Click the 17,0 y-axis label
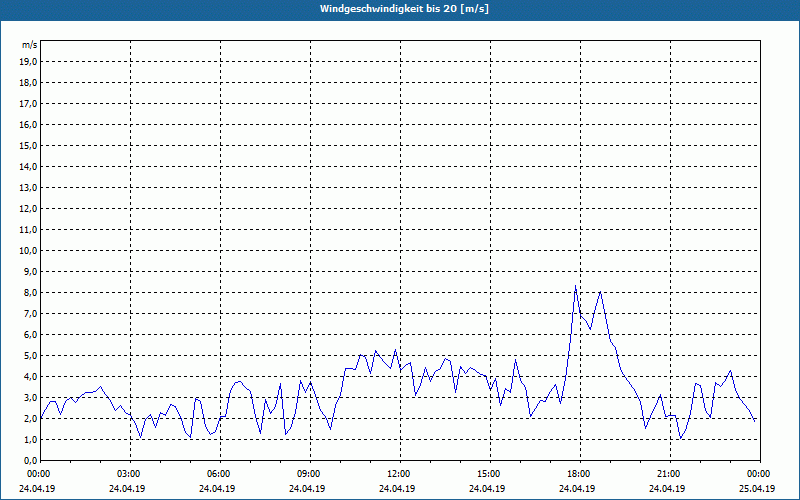Screen dimensions: 800x500 [28, 104]
